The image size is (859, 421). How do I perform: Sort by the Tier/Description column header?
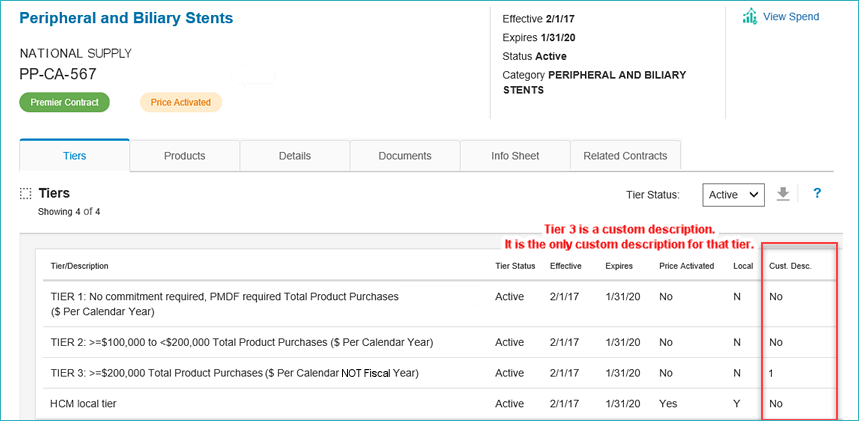[79, 266]
